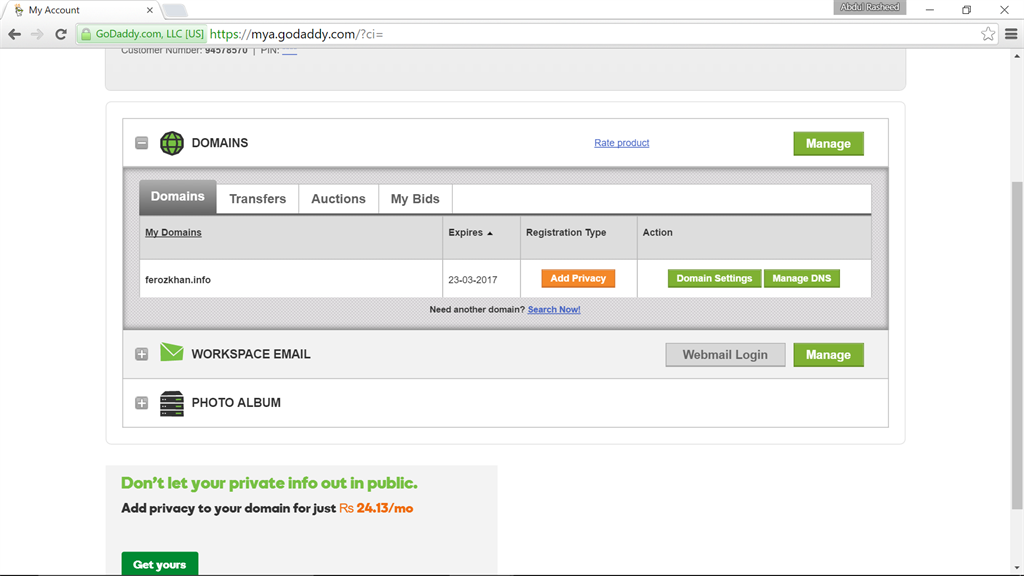Click the green padlock security icon
The width and height of the screenshot is (1024, 576).
pos(86,34)
